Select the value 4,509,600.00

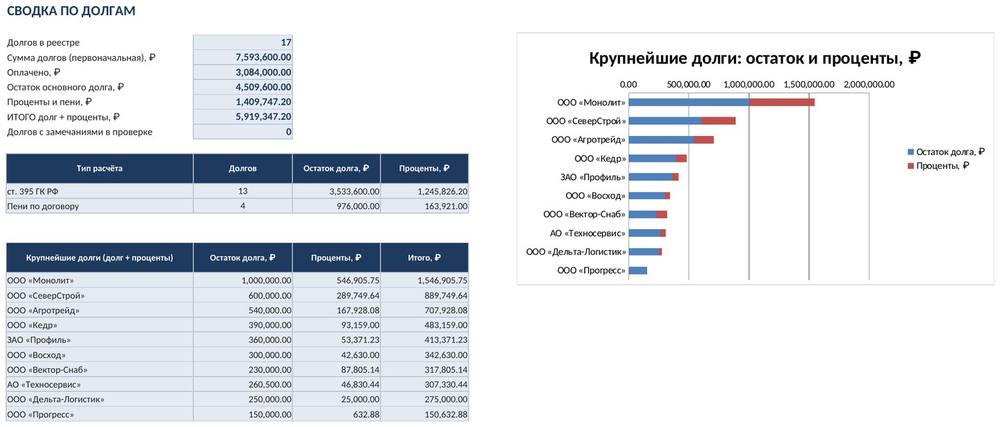tap(243, 87)
